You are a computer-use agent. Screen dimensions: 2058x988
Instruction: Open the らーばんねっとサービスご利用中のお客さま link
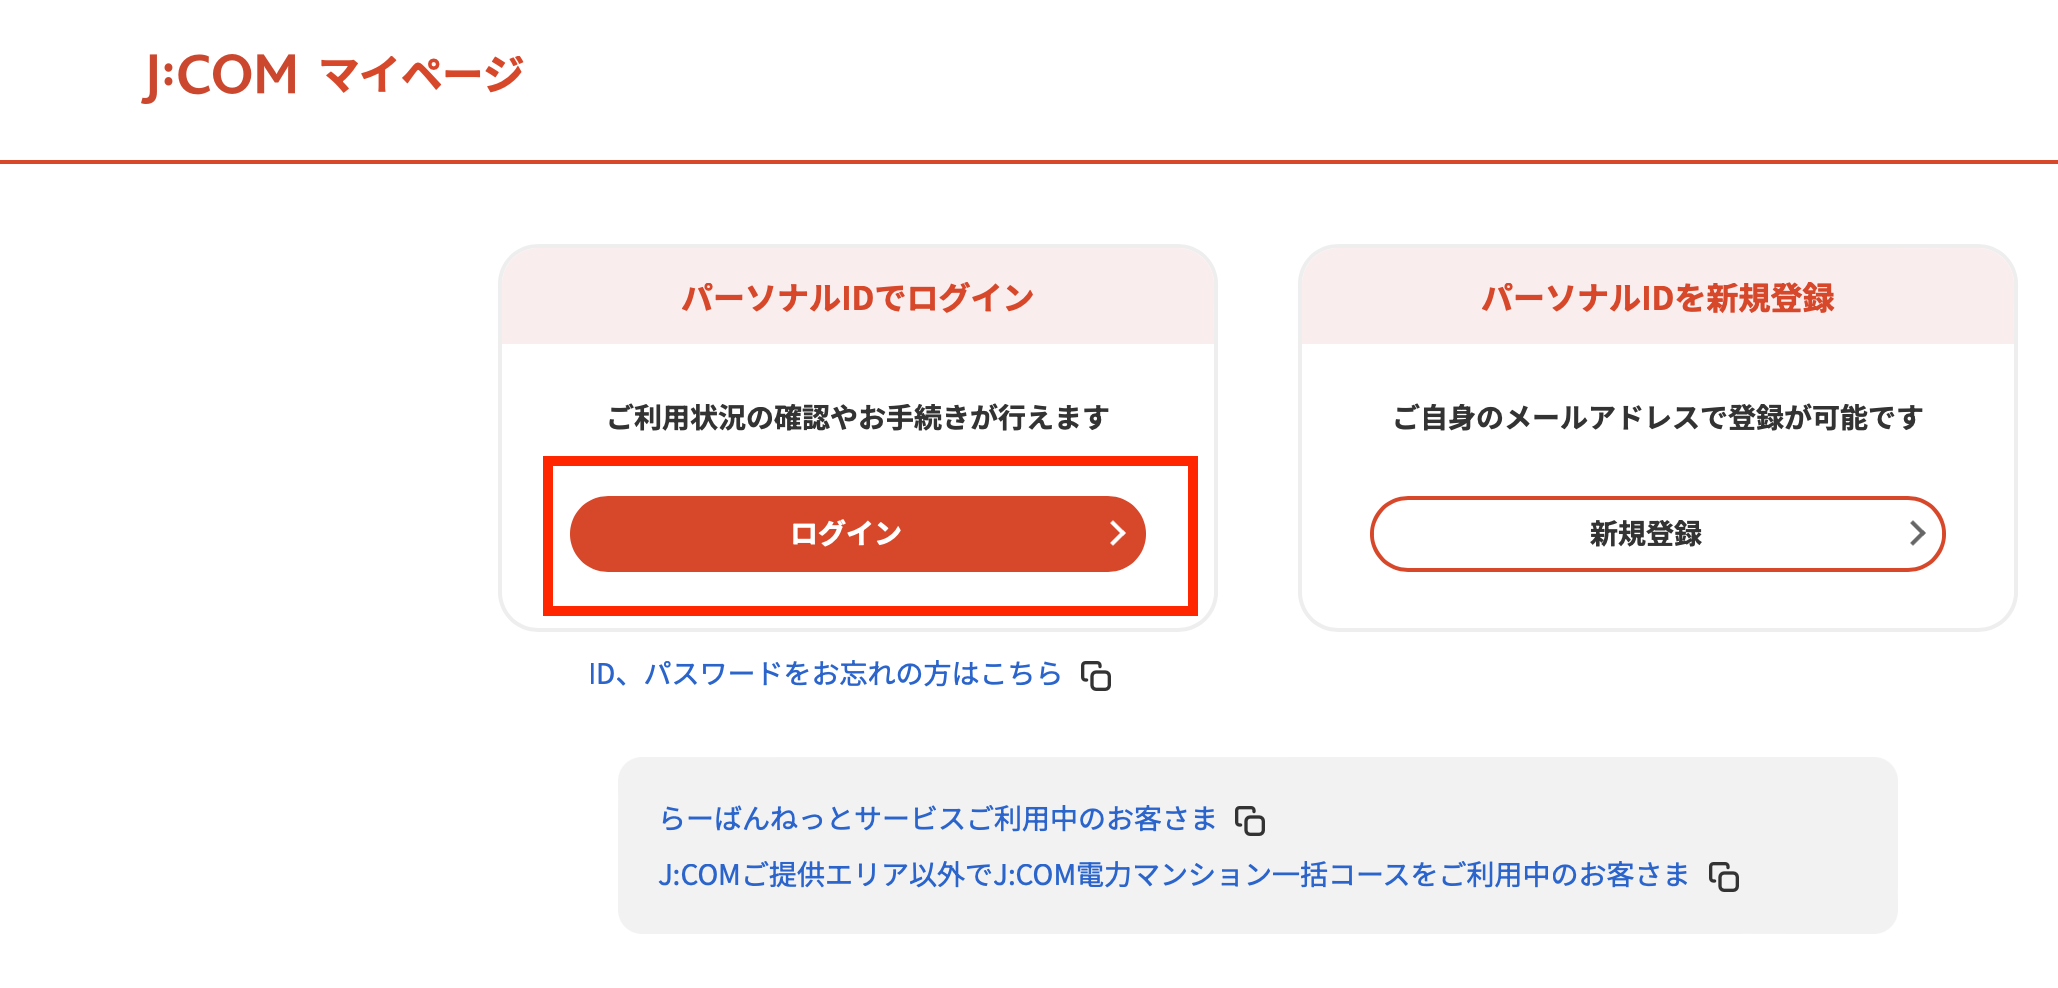coord(937,819)
